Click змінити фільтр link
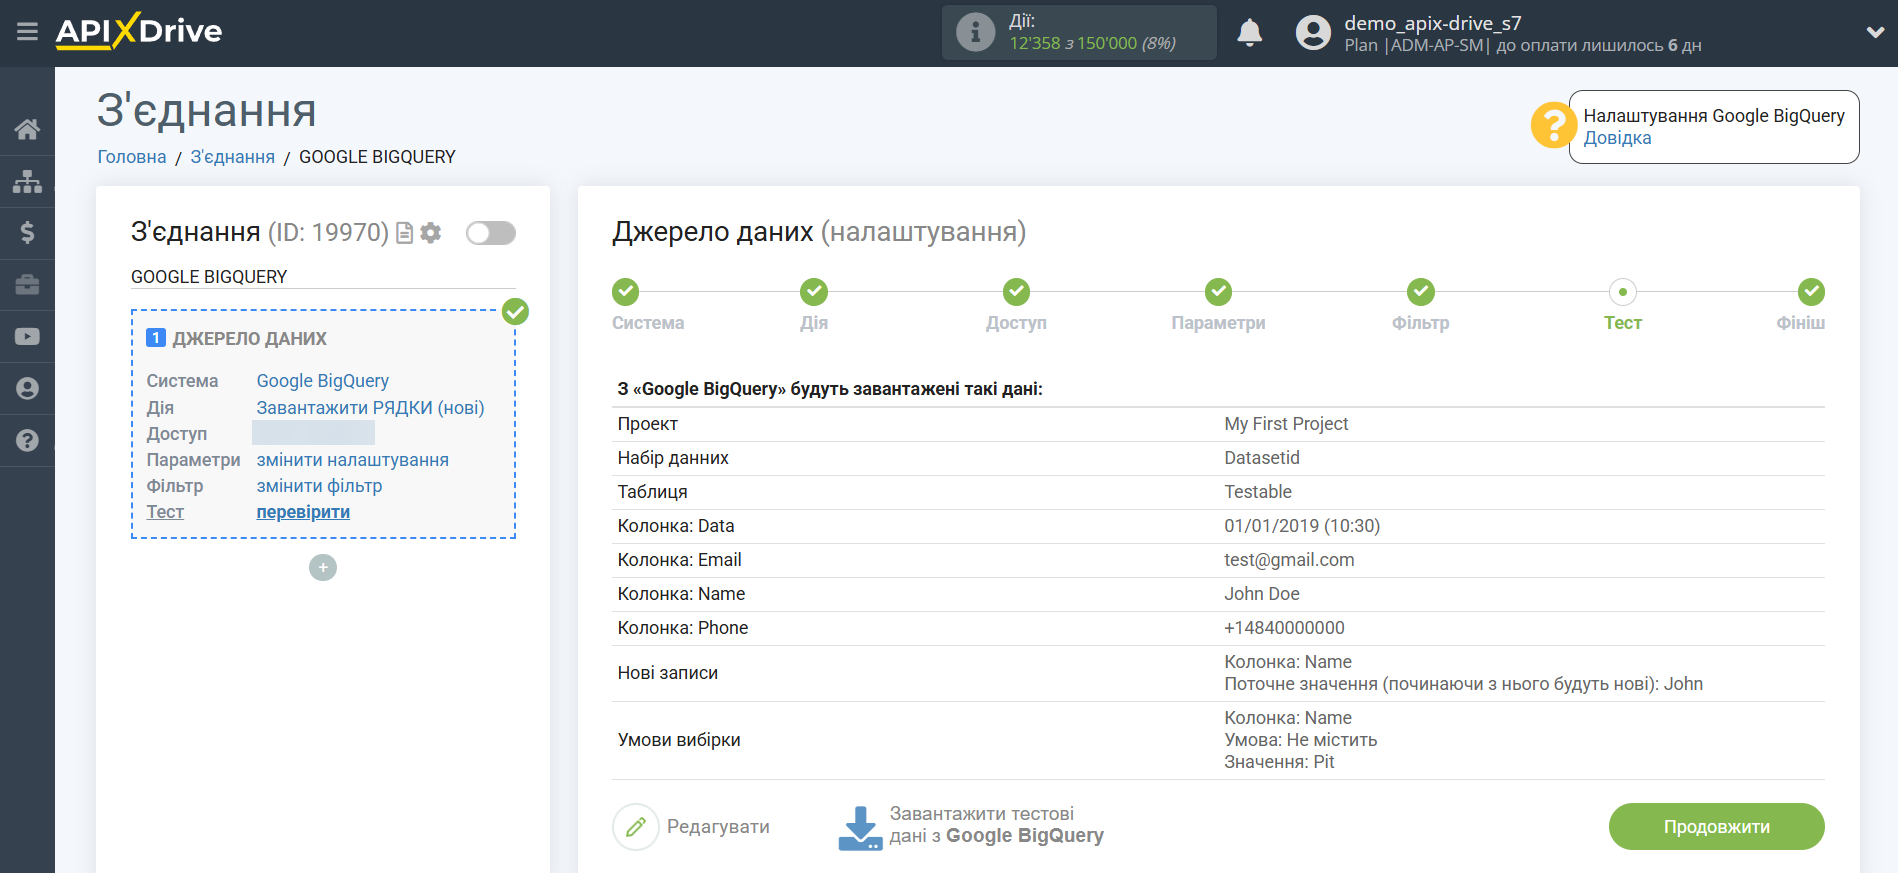Screen dimensions: 1898x873 [x=319, y=486]
